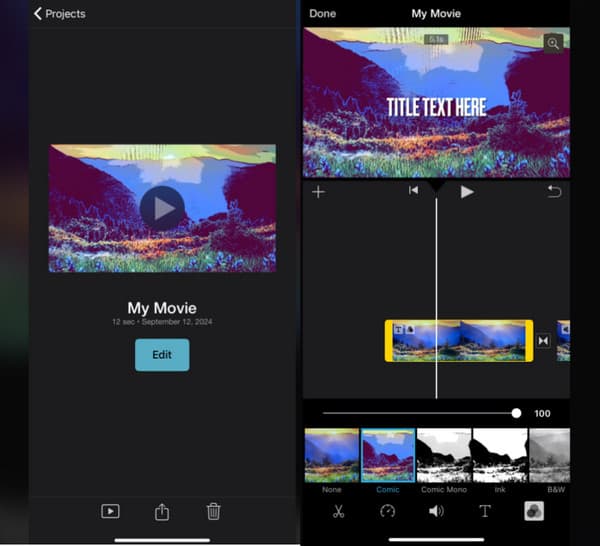Select the filters tool icon
Image resolution: width=600 pixels, height=546 pixels.
tap(534, 511)
